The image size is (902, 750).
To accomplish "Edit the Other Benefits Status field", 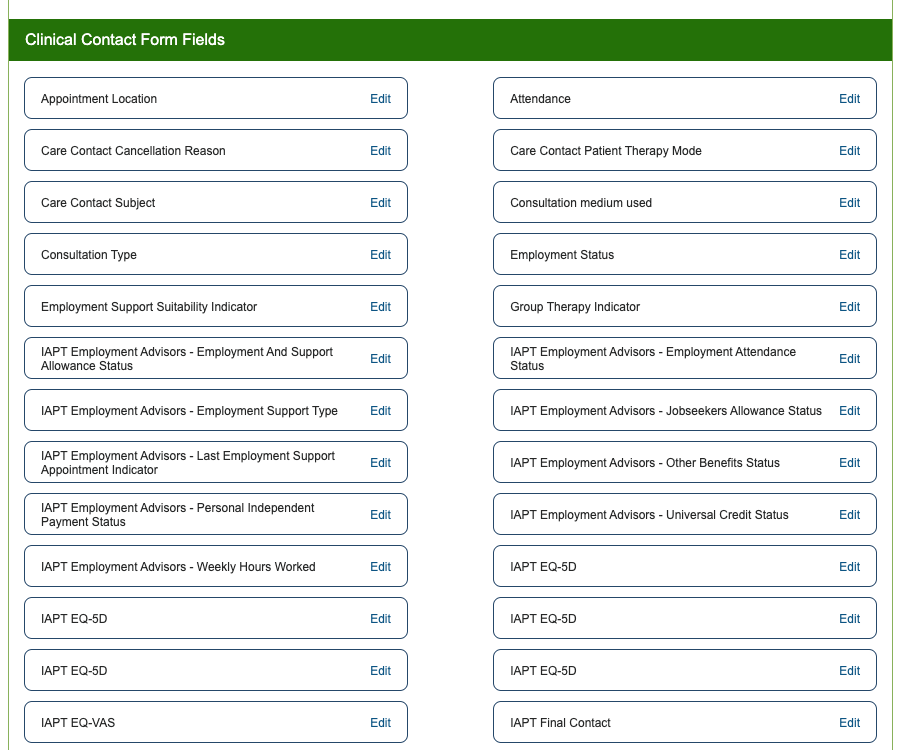I will point(849,463).
